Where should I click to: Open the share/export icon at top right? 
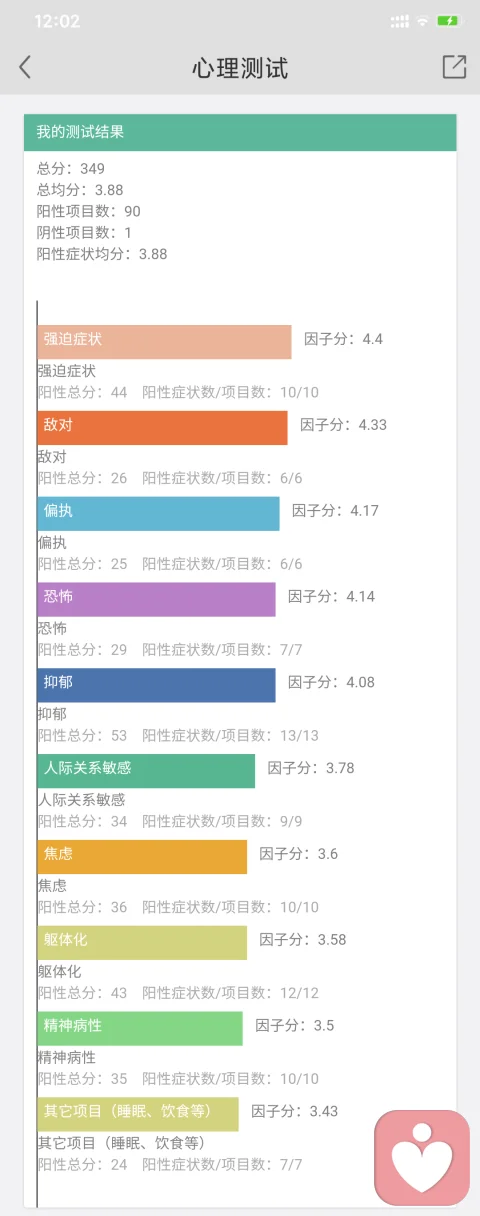click(x=454, y=66)
